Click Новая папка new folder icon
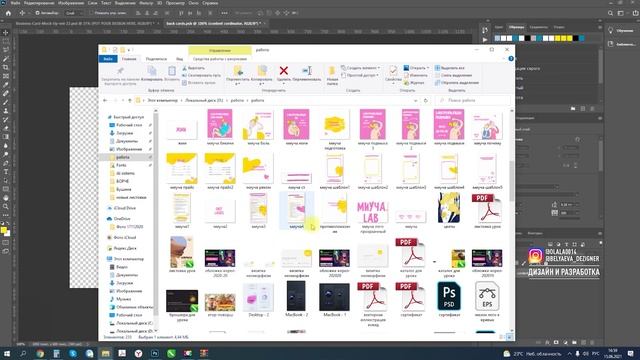Viewport: 640px width, 360px height. (x=332, y=71)
